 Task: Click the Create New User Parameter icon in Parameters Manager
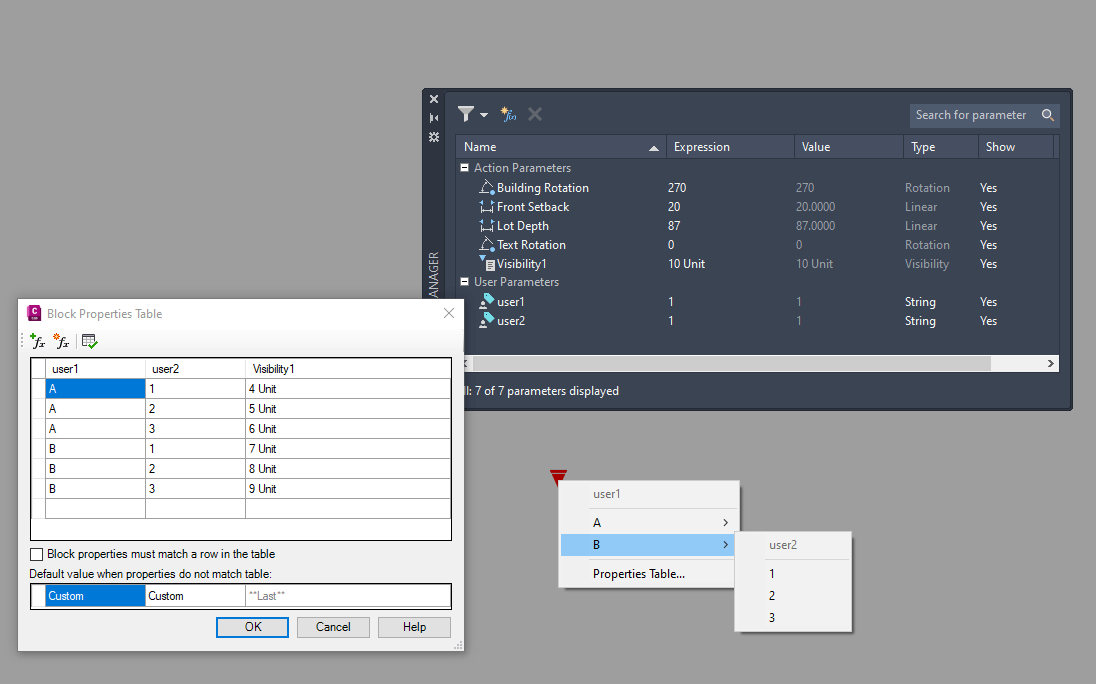tap(508, 114)
